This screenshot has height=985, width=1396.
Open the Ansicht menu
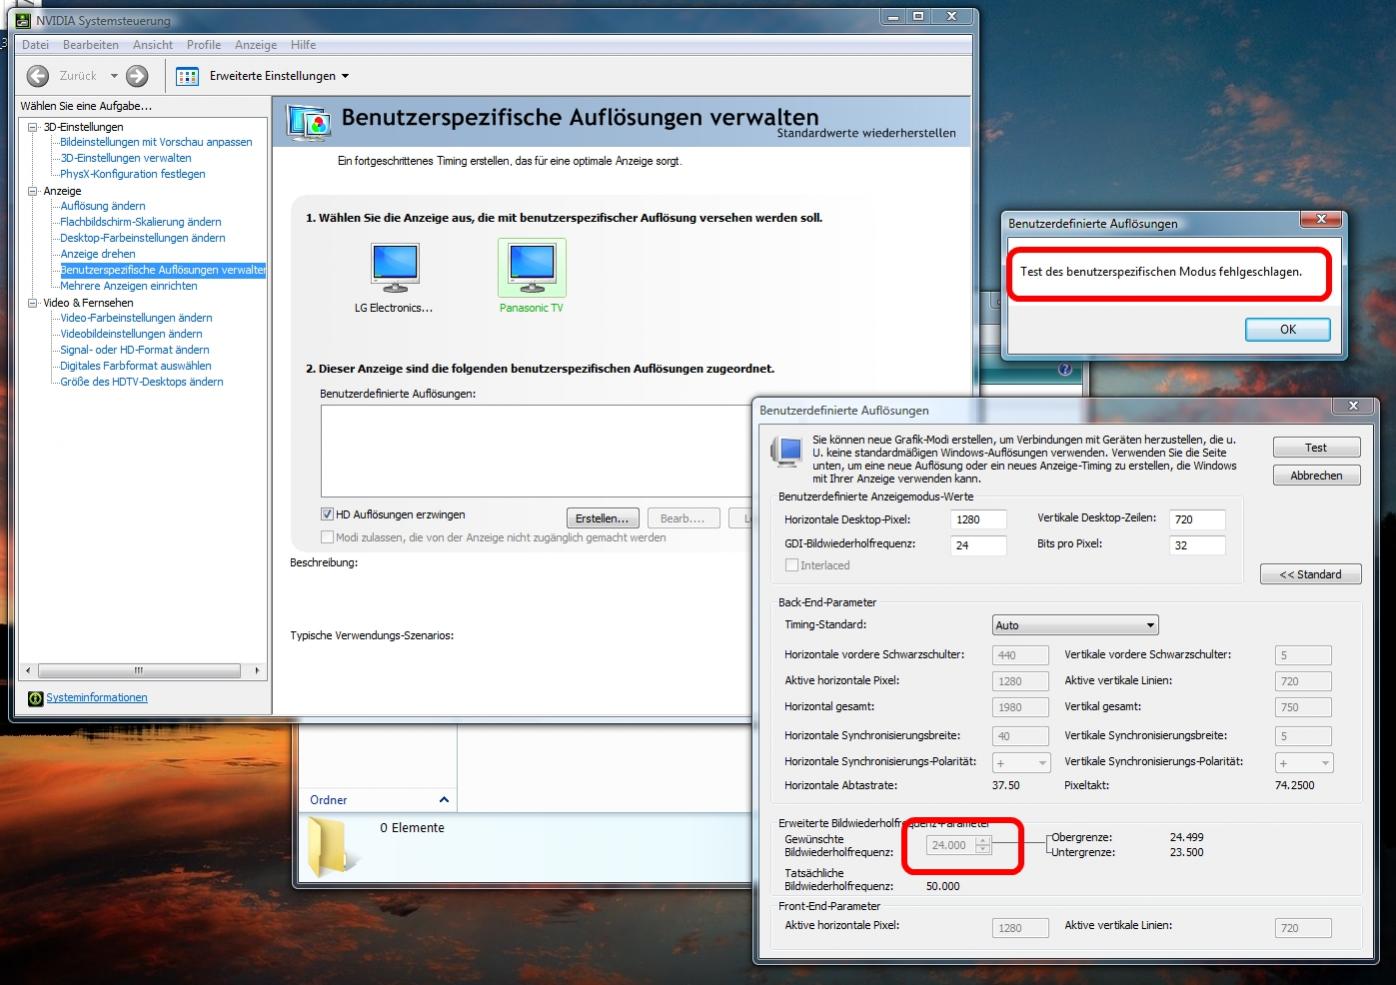(x=153, y=45)
